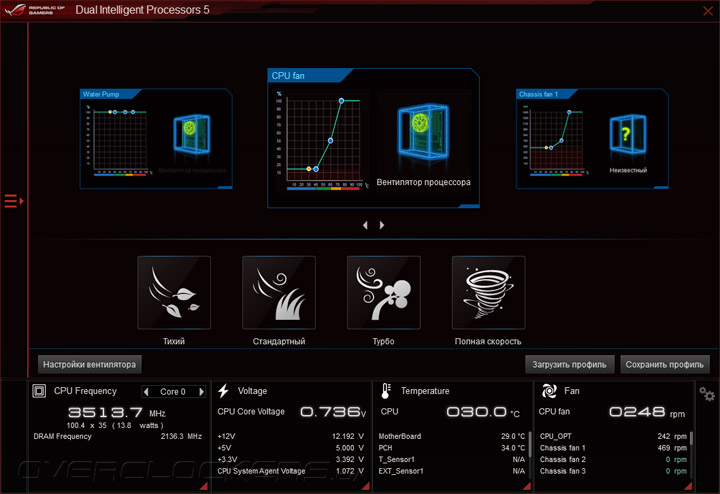The image size is (720, 494).
Task: Click the EXT_Sensor1 row
Action: pos(452,471)
